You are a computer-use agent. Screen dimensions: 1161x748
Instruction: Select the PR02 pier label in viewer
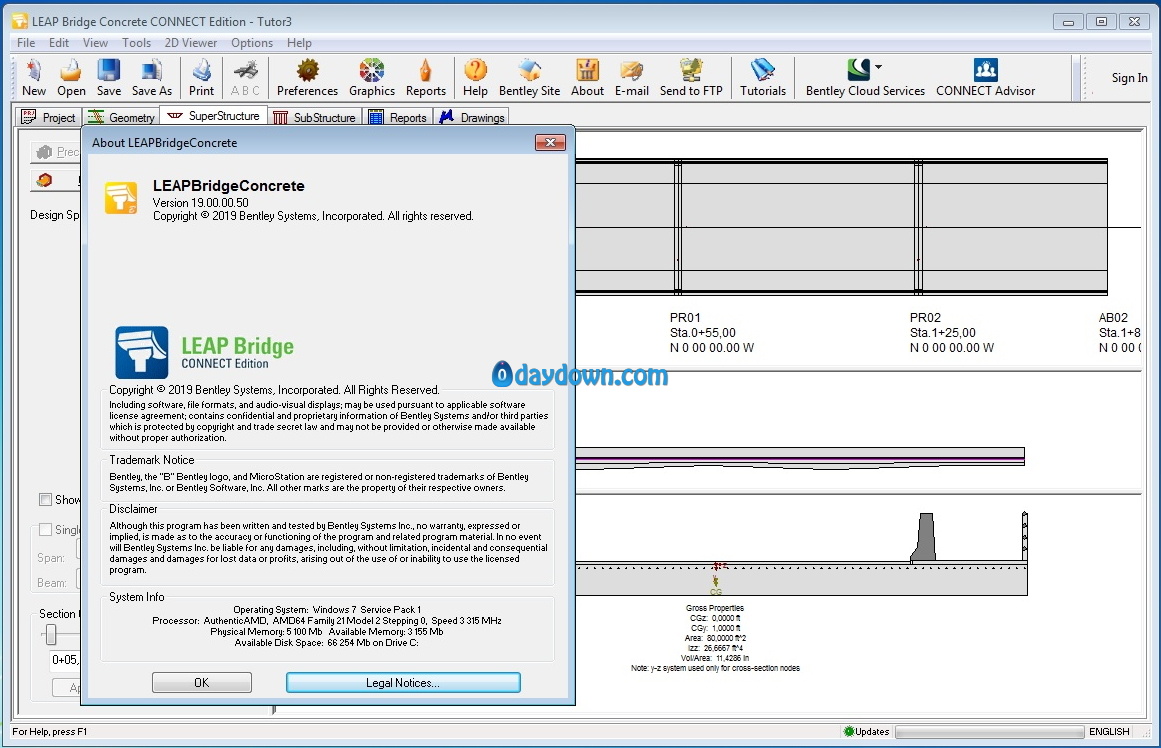pos(925,318)
